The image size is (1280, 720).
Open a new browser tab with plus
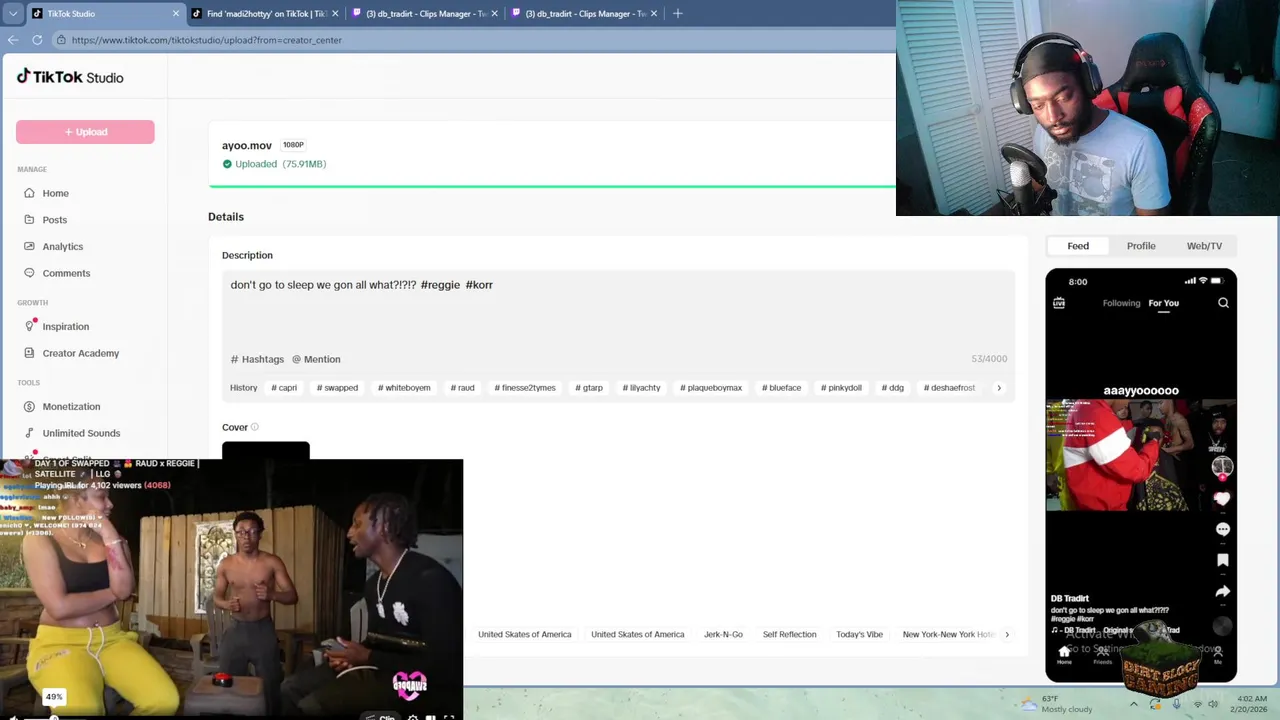coord(678,13)
